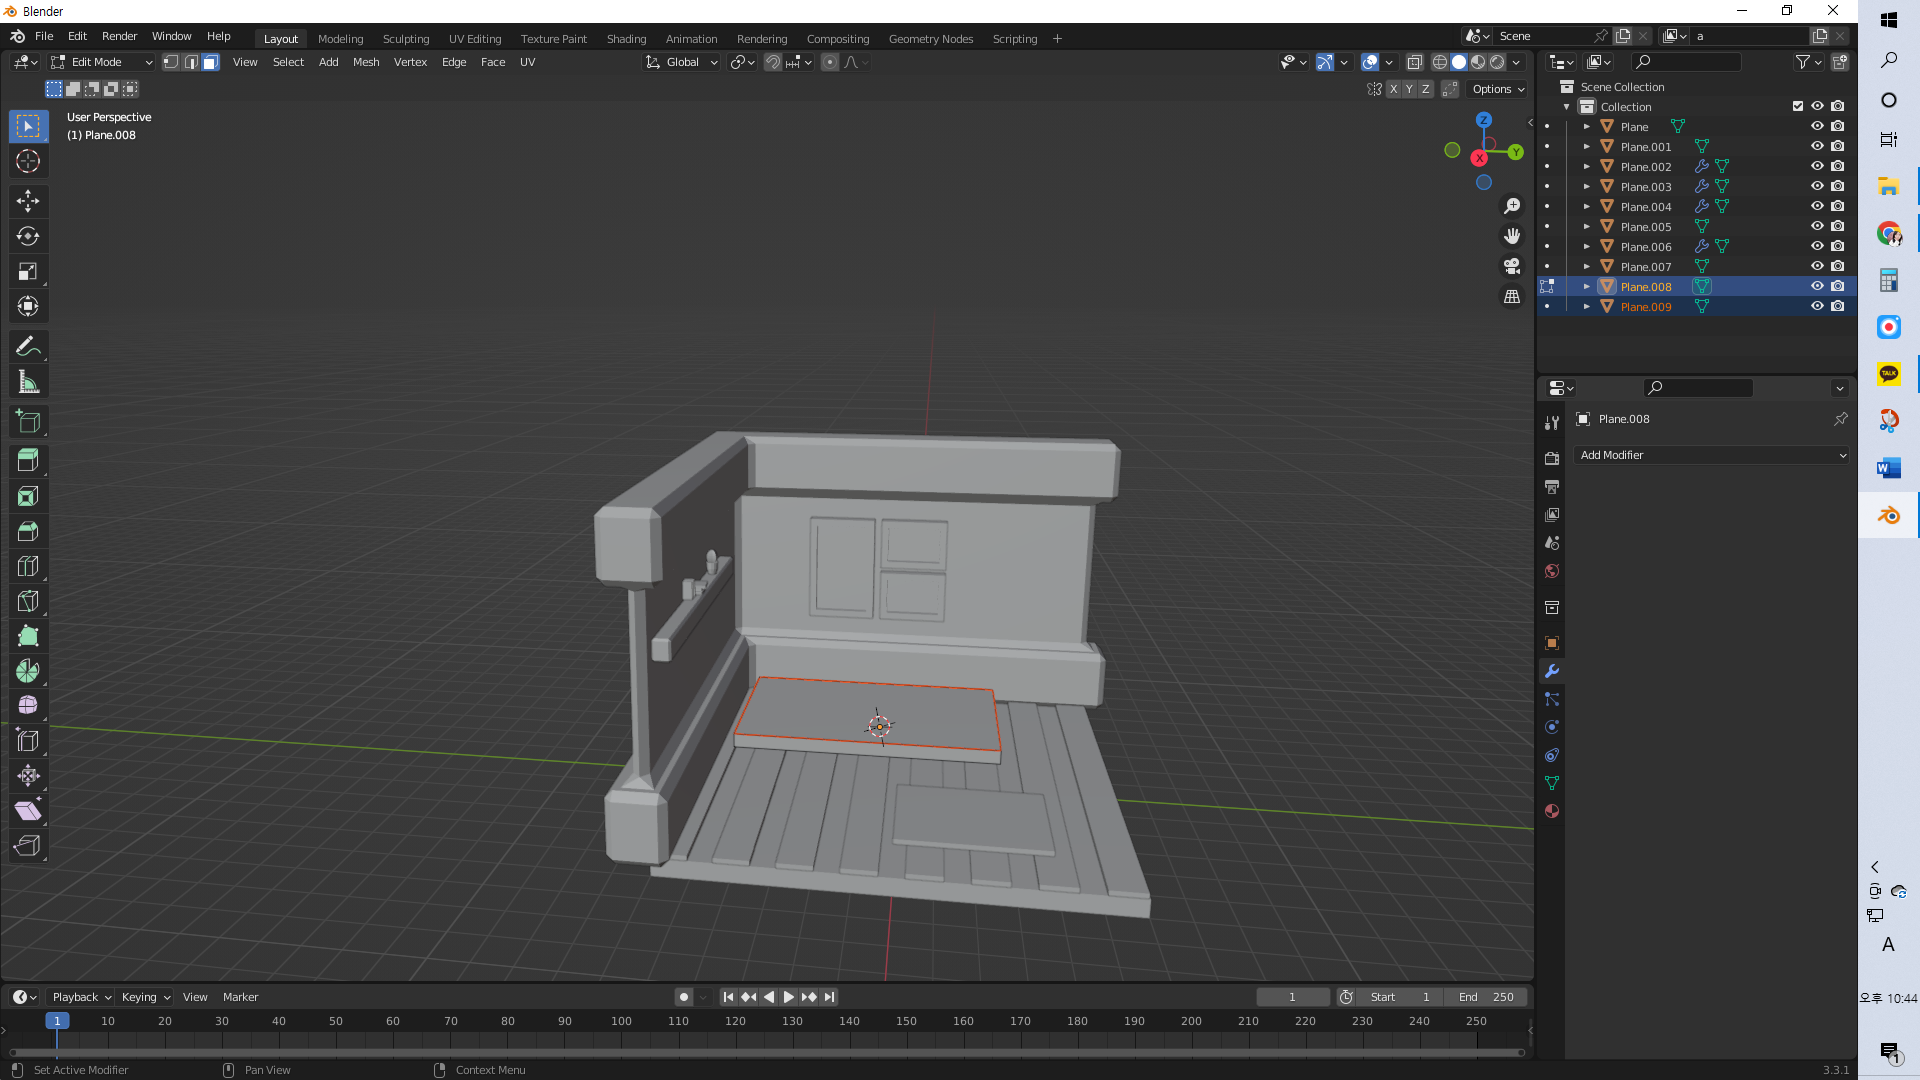The width and height of the screenshot is (1920, 1080).
Task: Open the Edit Mode dropdown
Action: point(102,62)
